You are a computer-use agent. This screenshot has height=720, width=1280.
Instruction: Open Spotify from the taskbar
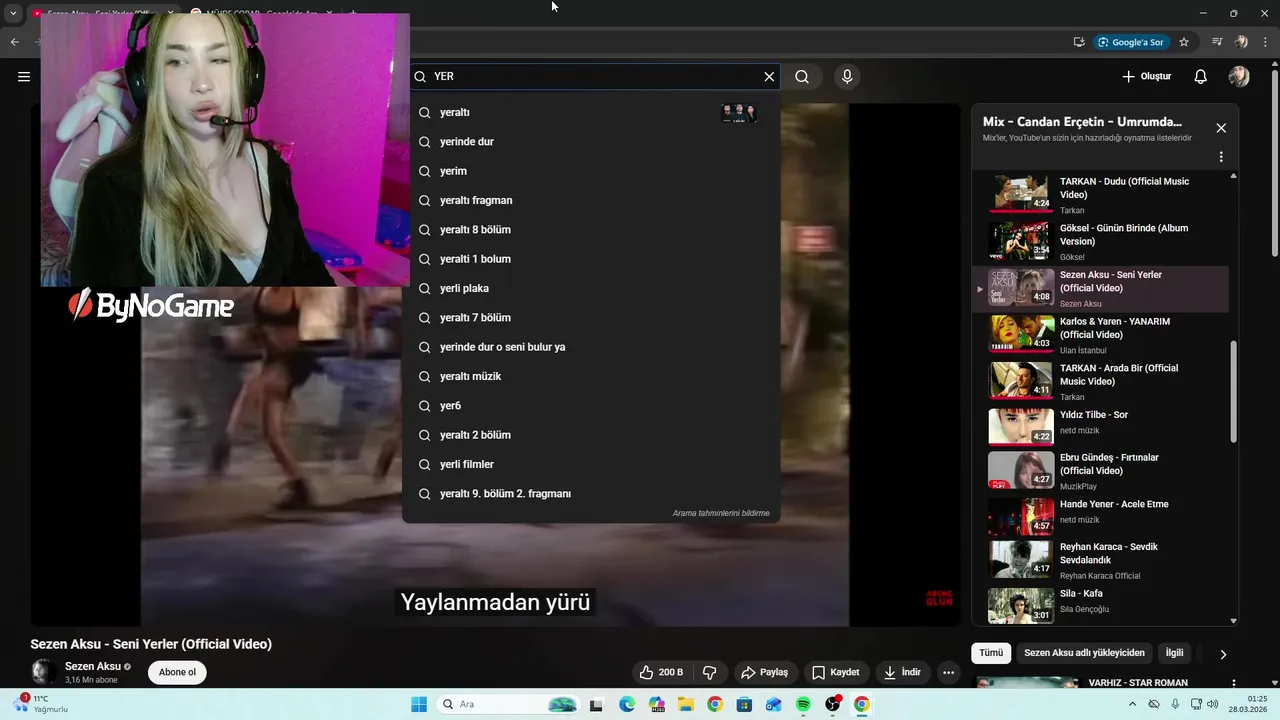[x=803, y=704]
